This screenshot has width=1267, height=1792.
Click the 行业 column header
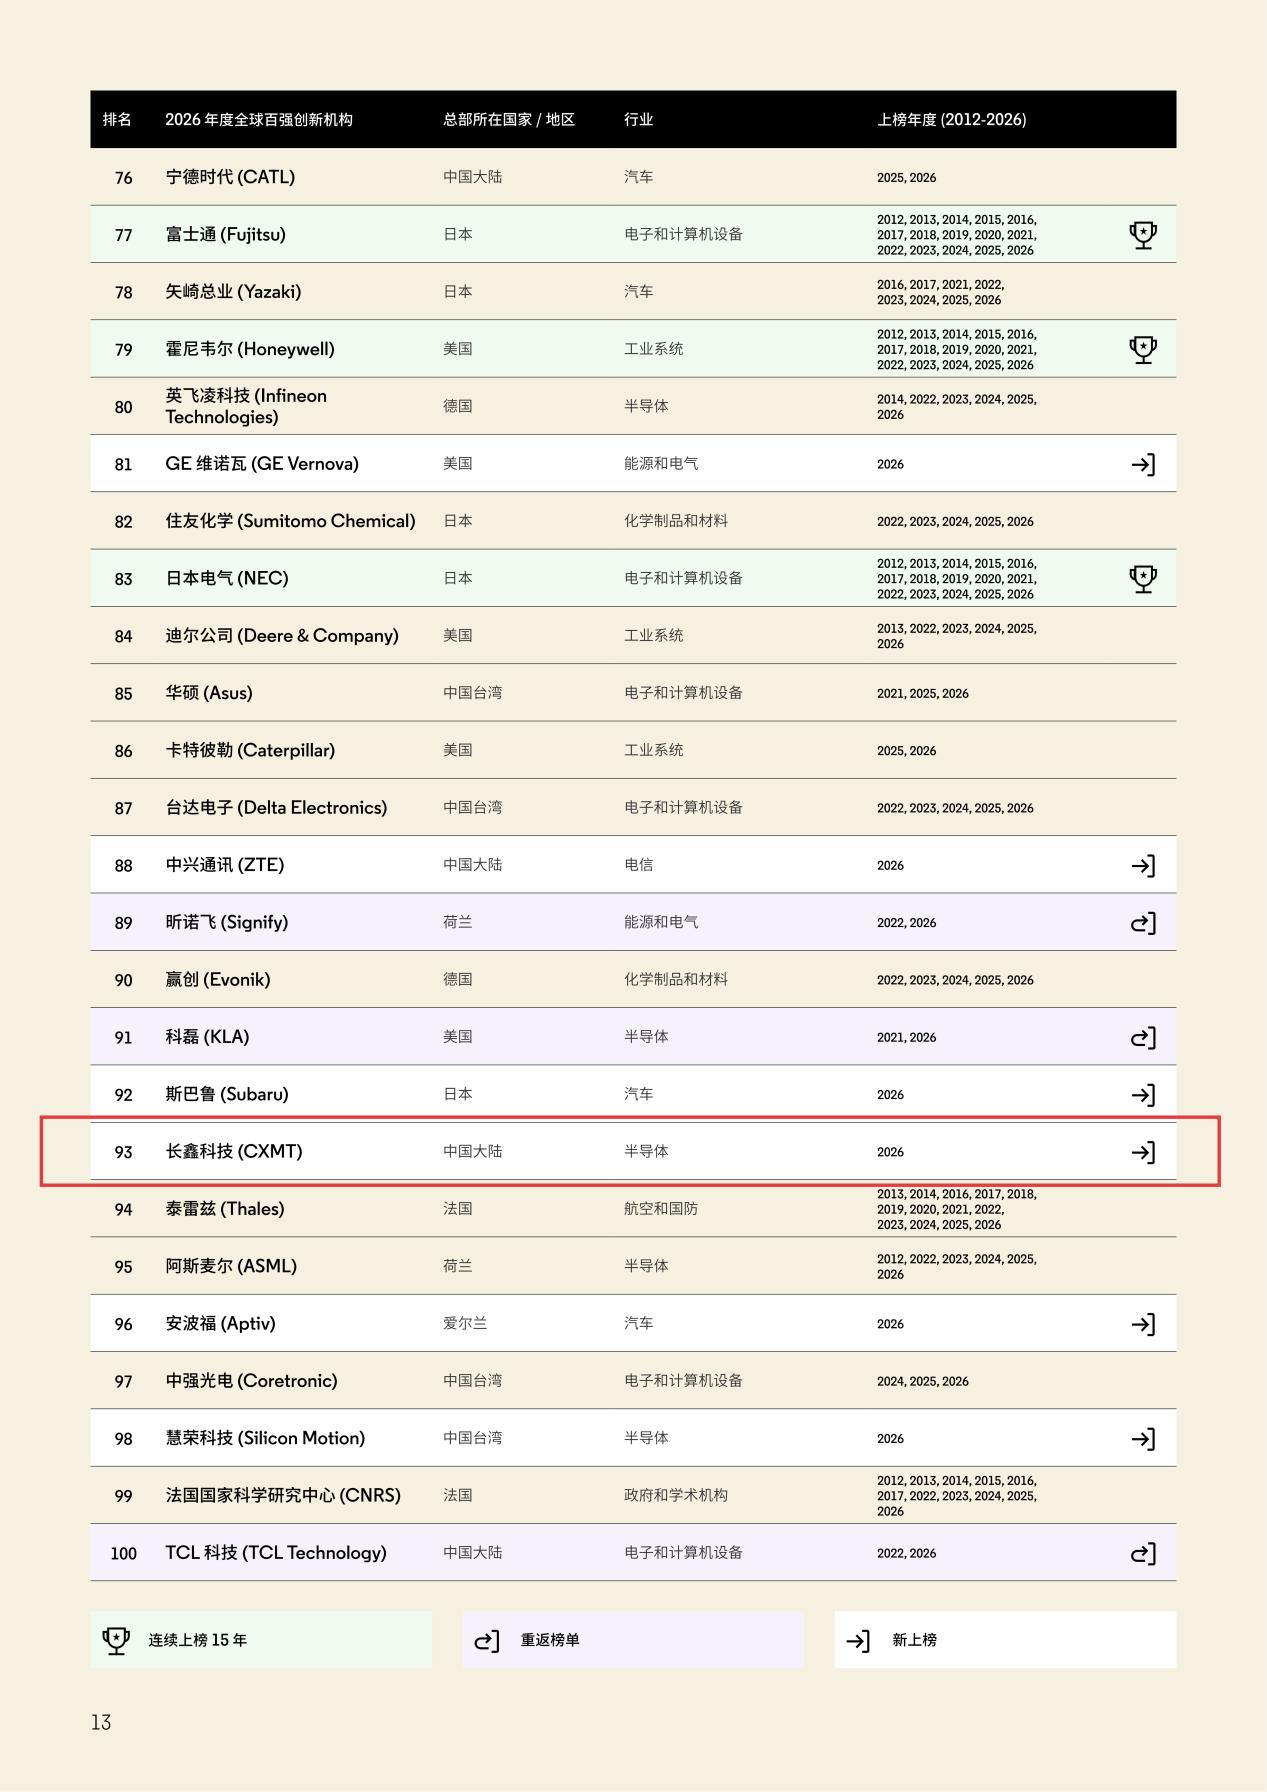click(638, 120)
